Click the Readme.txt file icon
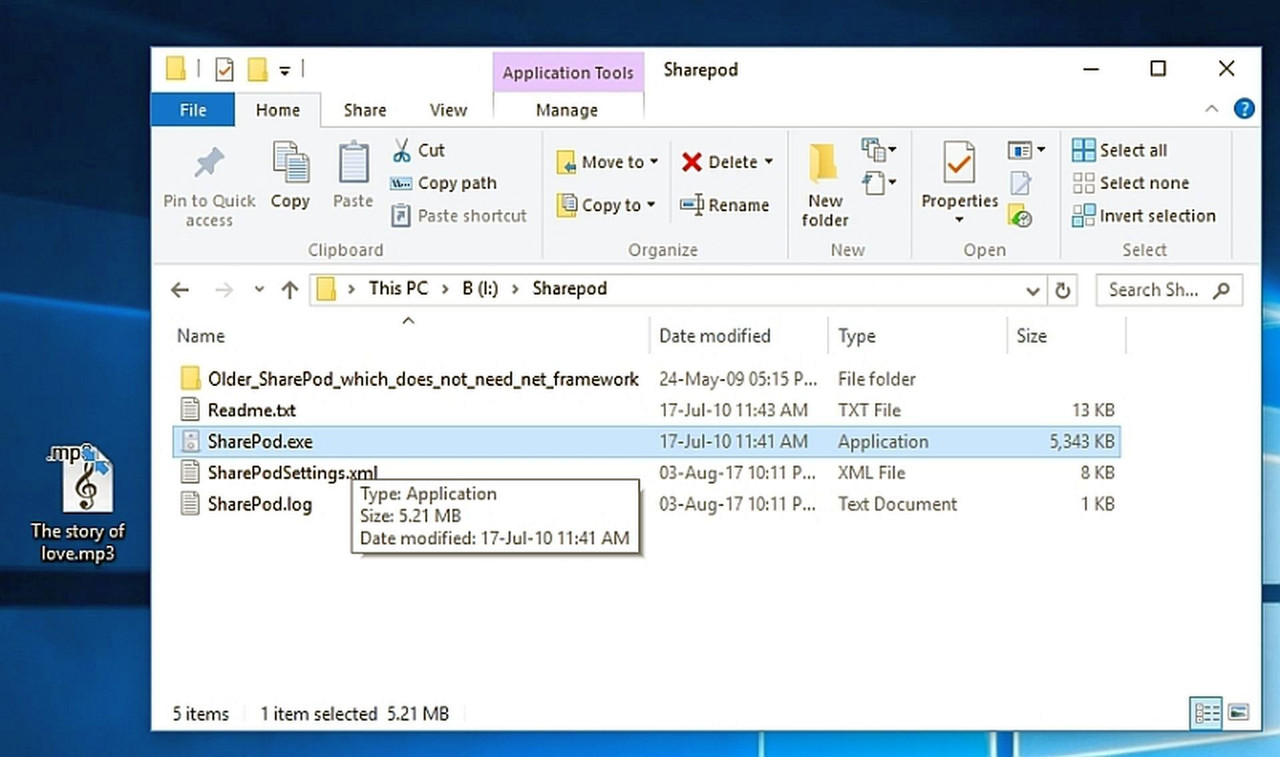This screenshot has height=757, width=1280. (x=190, y=410)
